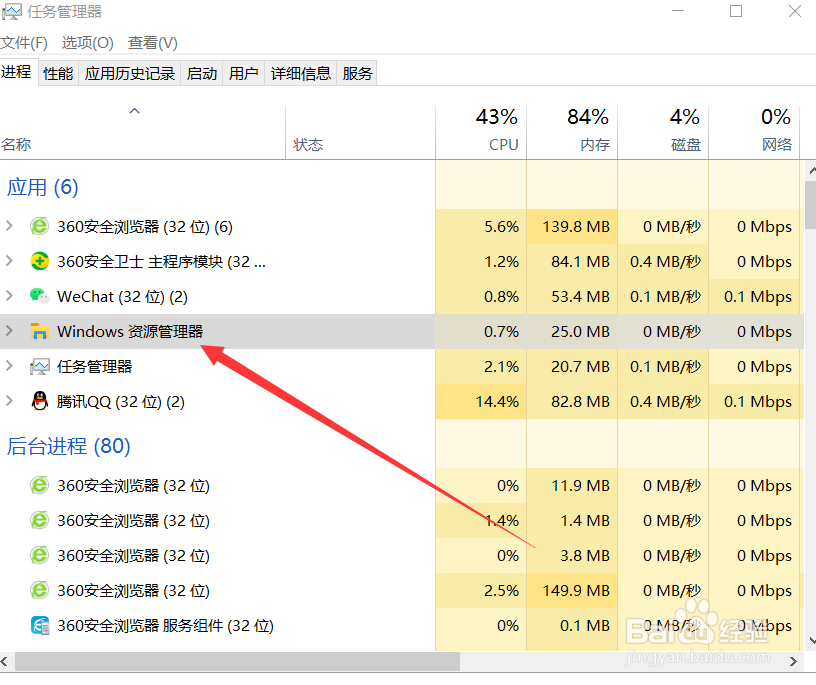Image resolution: width=816 pixels, height=685 pixels.
Task: Open the 选项(O) menu
Action: click(87, 43)
